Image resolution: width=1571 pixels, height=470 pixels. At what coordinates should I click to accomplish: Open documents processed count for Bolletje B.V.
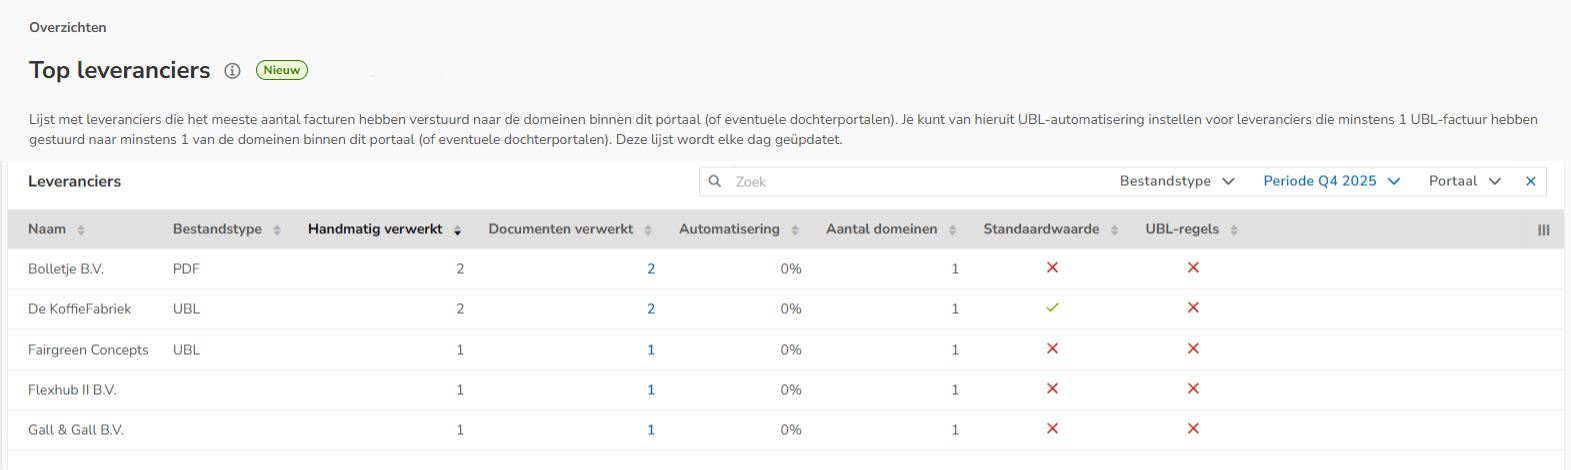click(651, 269)
